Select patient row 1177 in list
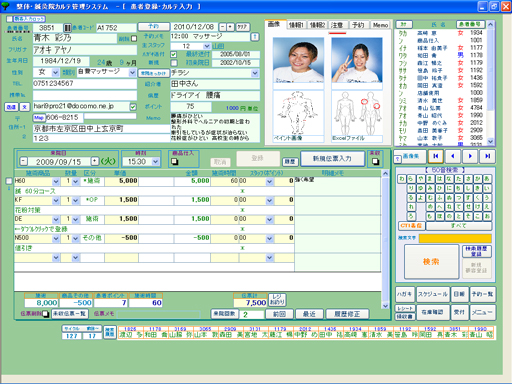The width and height of the screenshot is (512, 384). pyautogui.click(x=441, y=48)
